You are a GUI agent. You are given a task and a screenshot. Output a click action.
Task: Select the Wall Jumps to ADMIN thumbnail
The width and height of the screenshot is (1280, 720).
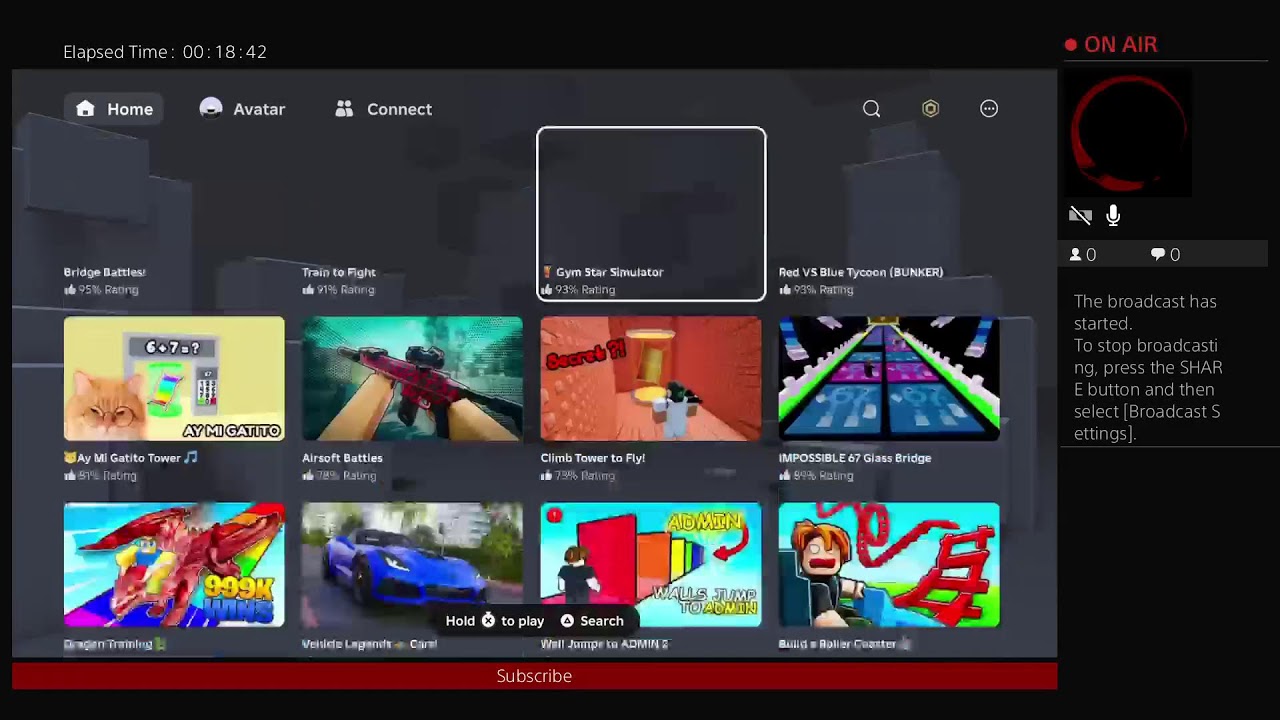pos(651,565)
